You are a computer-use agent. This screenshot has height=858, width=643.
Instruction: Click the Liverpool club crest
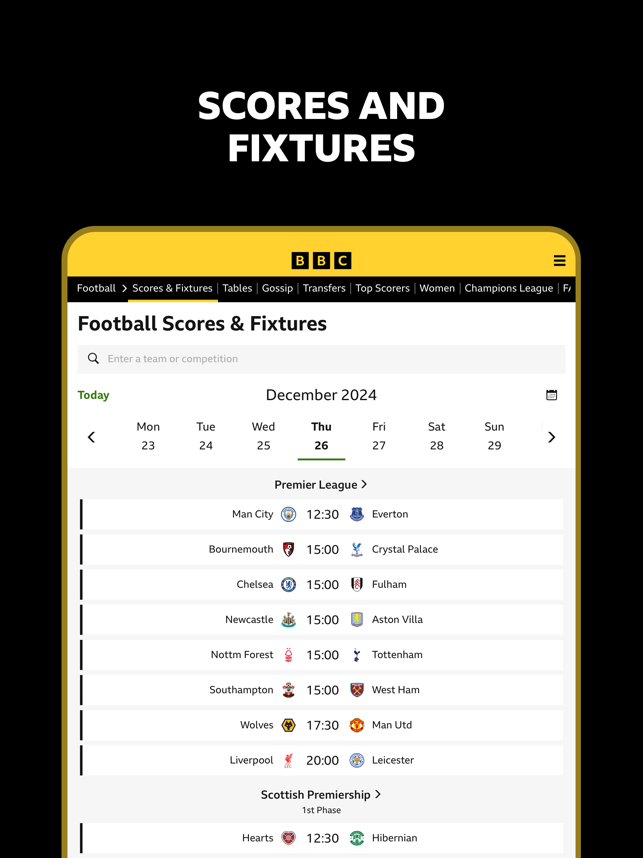pos(288,760)
